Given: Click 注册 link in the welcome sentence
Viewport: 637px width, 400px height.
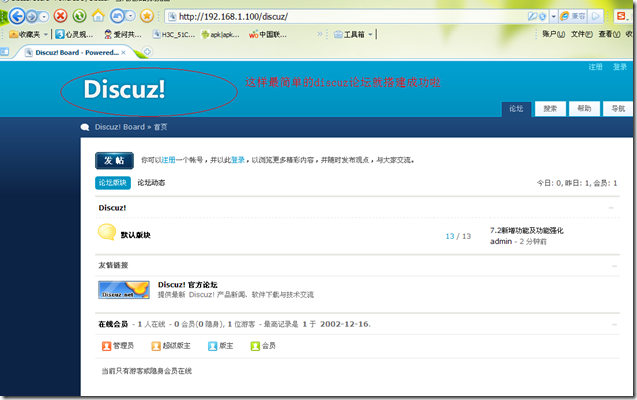Looking at the screenshot, I should (x=169, y=160).
